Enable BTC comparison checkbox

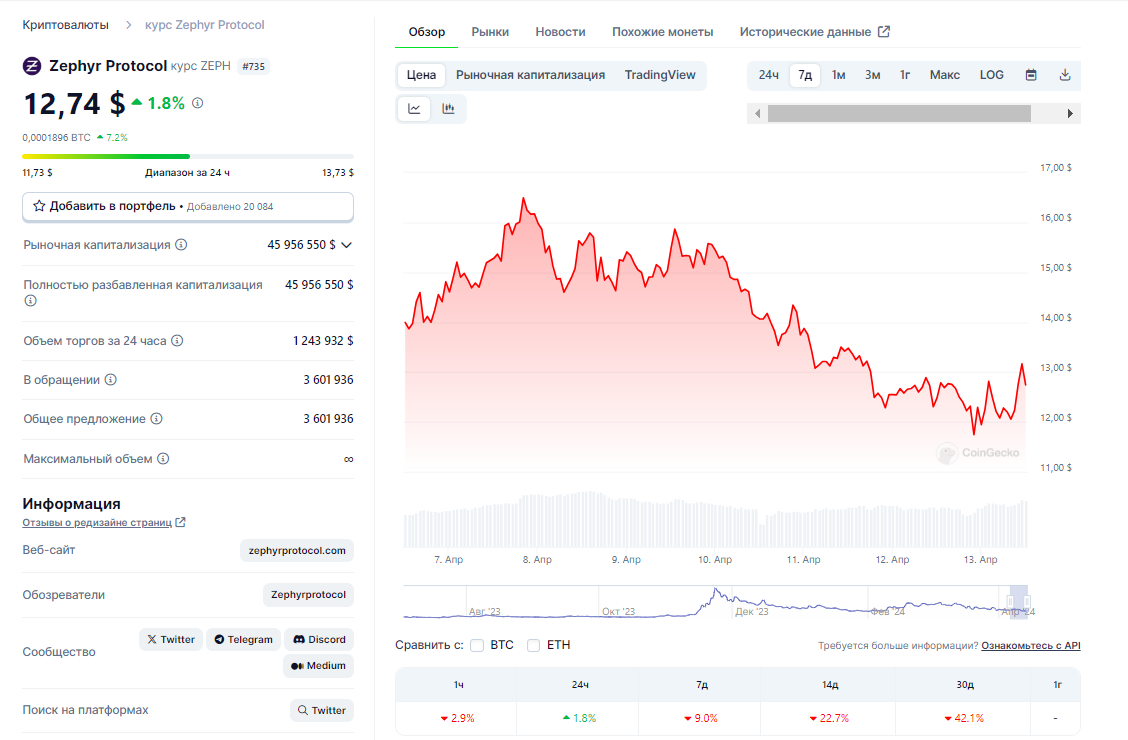click(x=477, y=645)
